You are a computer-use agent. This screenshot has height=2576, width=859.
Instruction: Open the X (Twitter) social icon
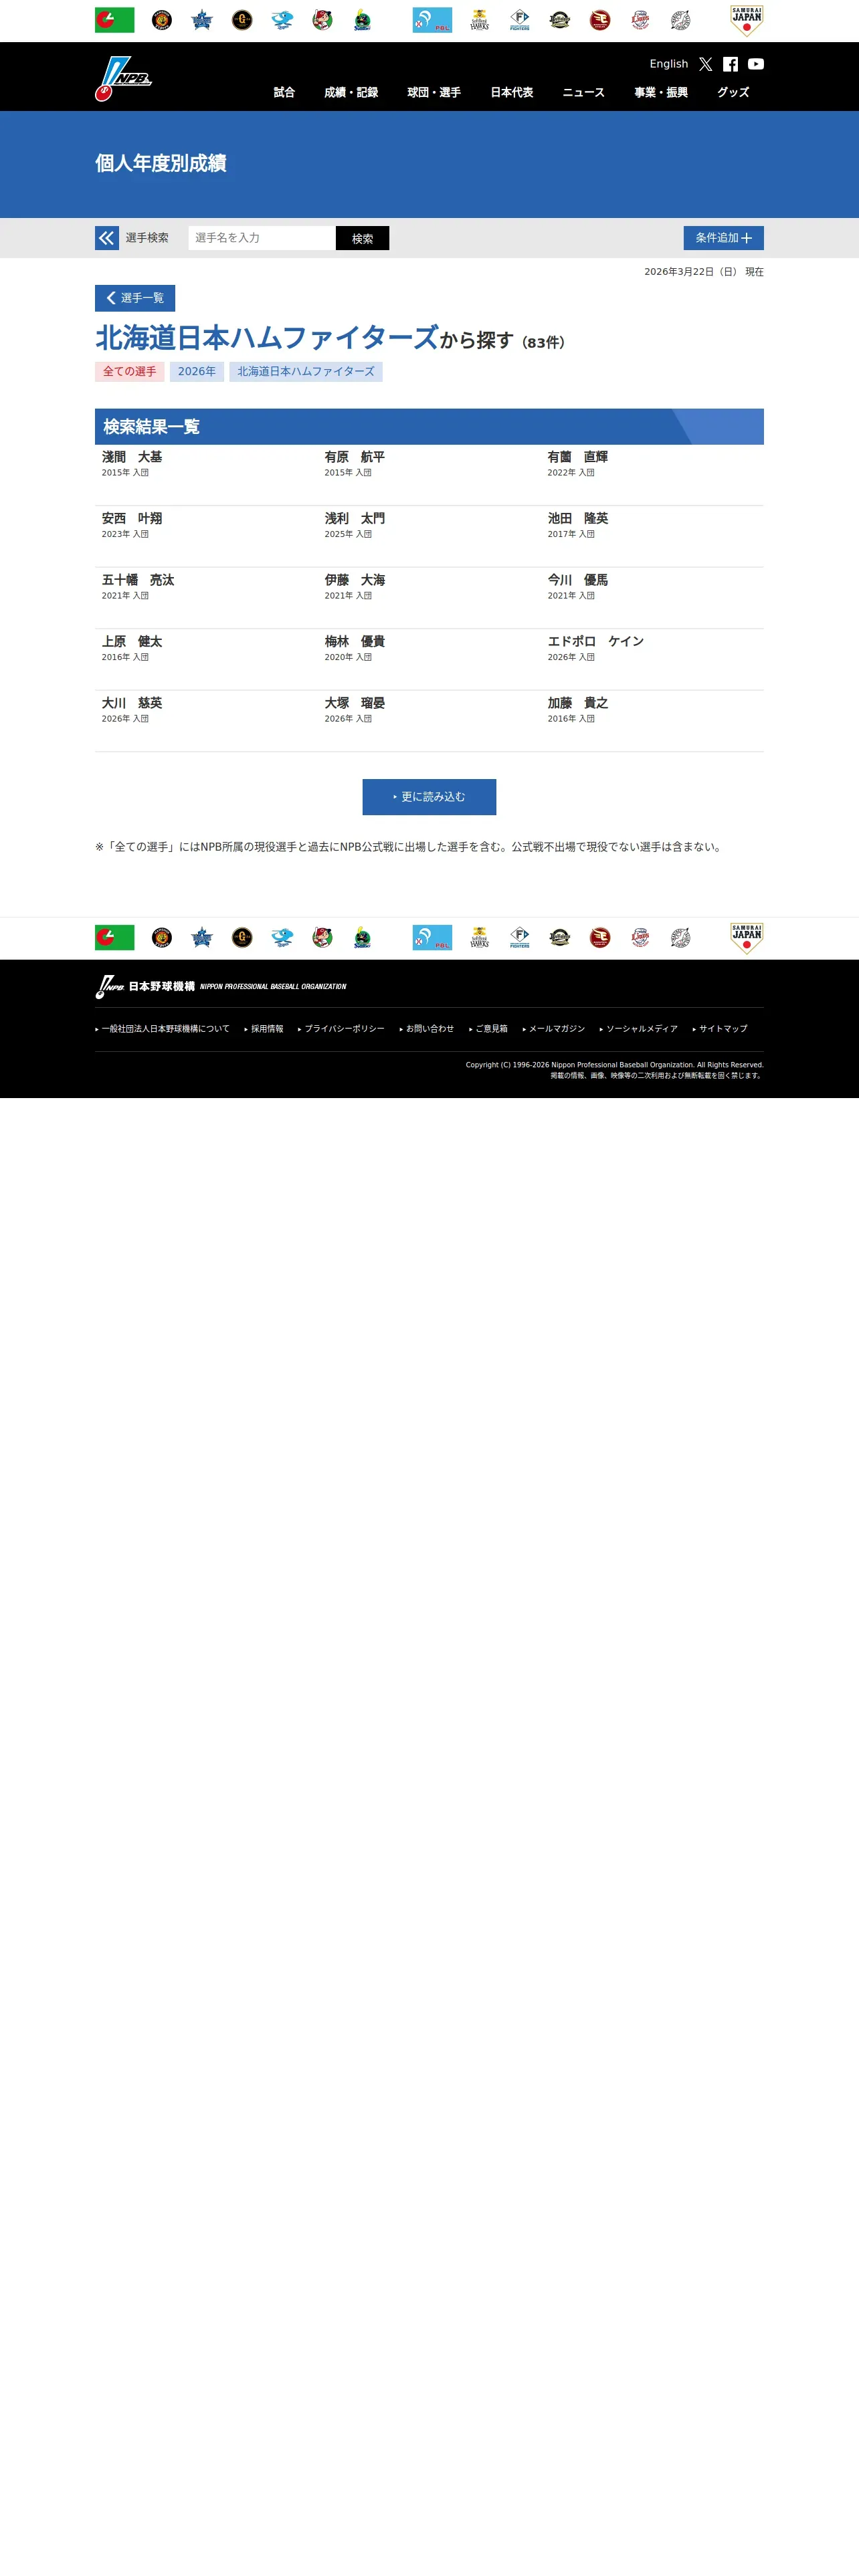tap(706, 64)
